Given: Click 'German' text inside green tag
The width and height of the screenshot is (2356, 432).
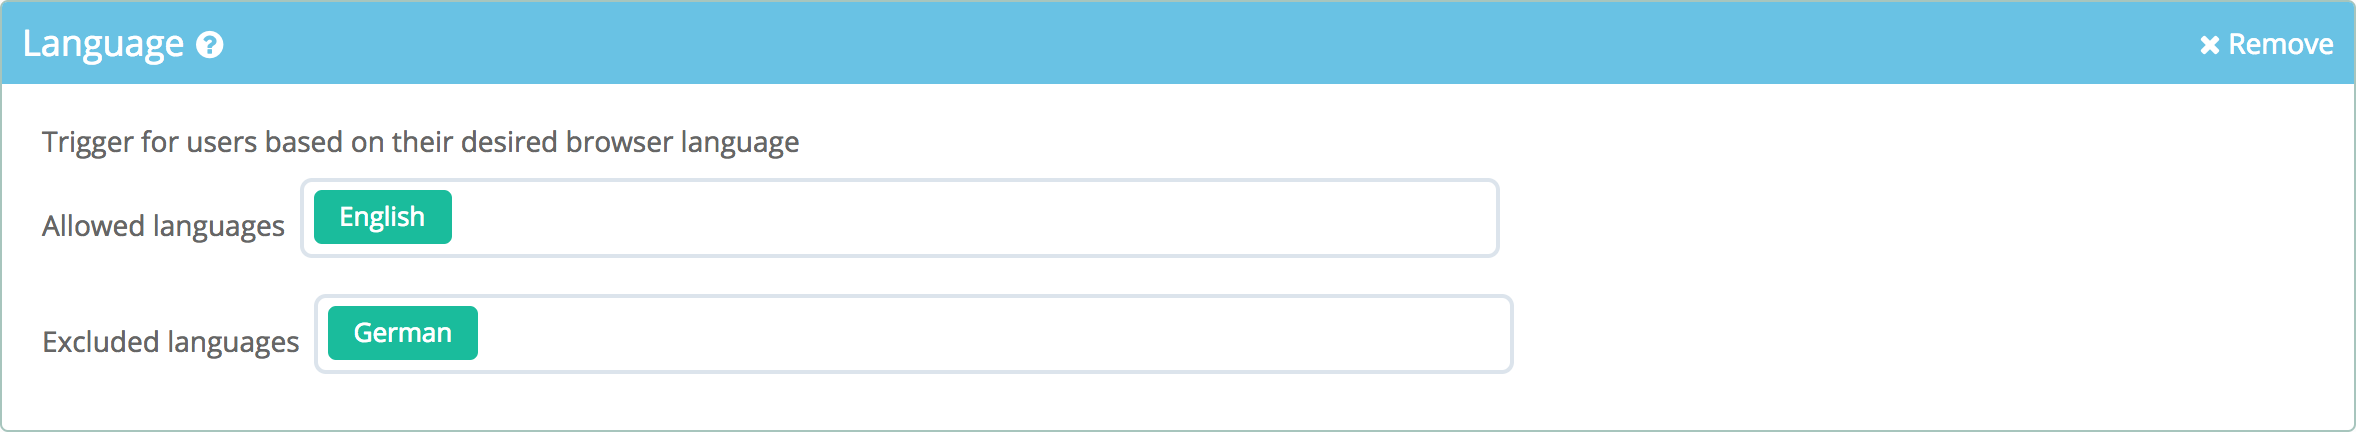Looking at the screenshot, I should click(x=403, y=333).
